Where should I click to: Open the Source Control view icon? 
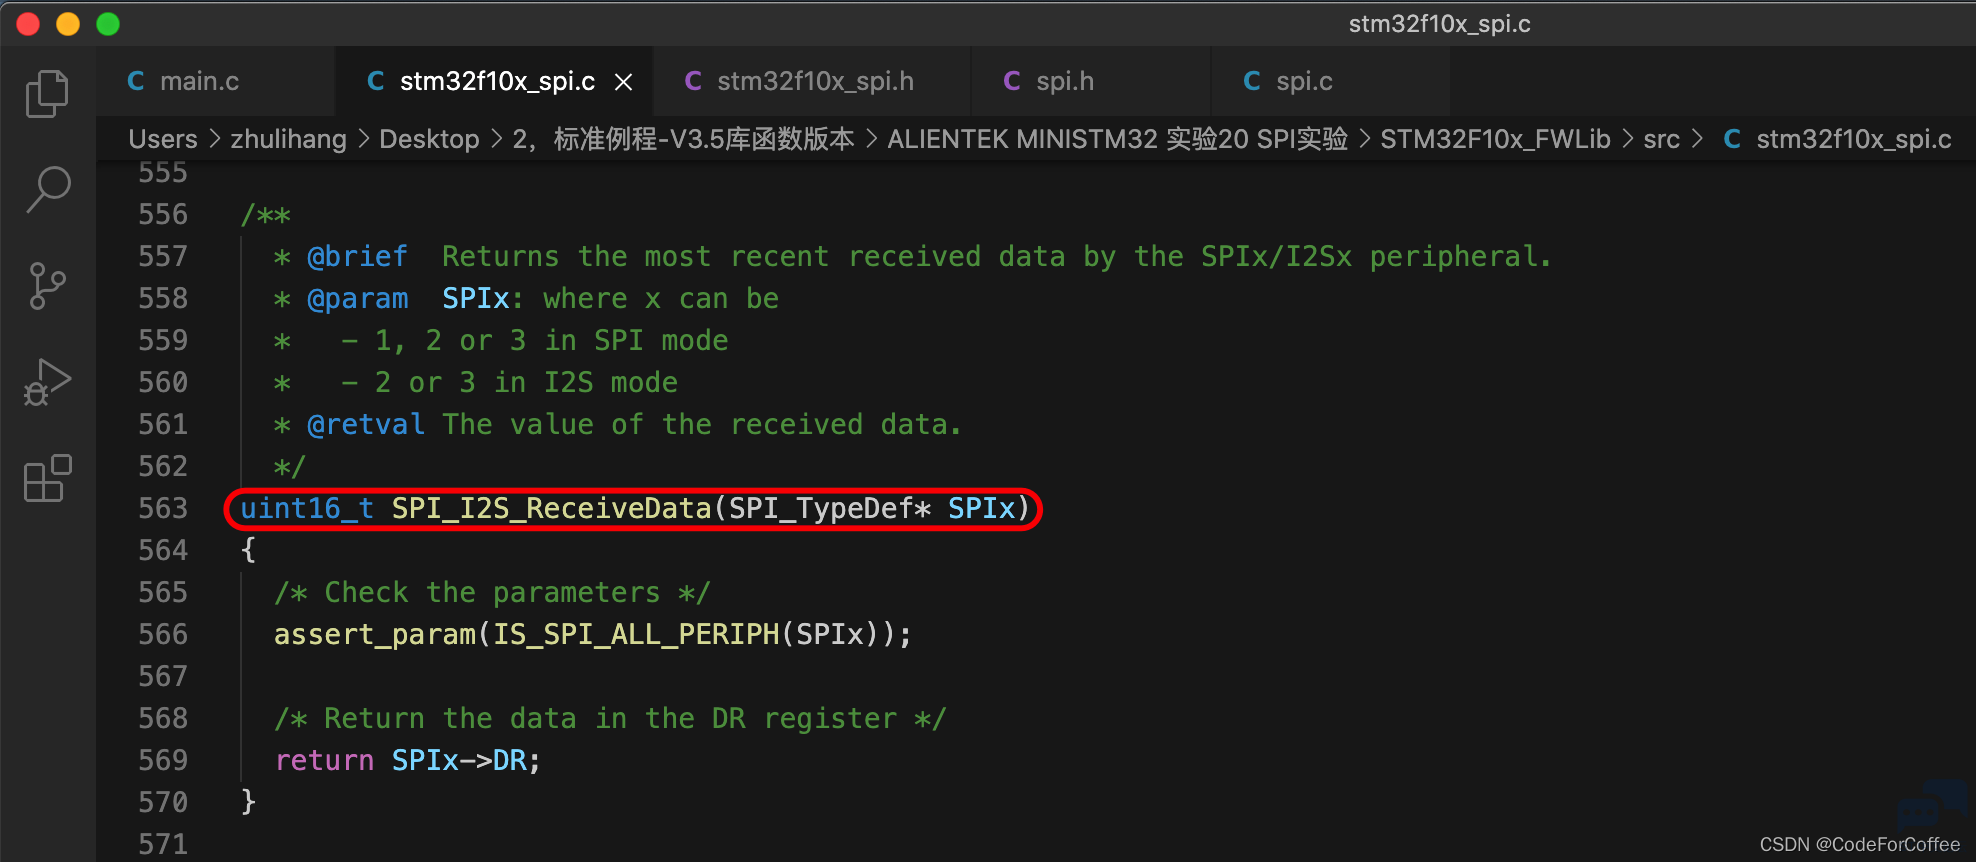pos(47,286)
